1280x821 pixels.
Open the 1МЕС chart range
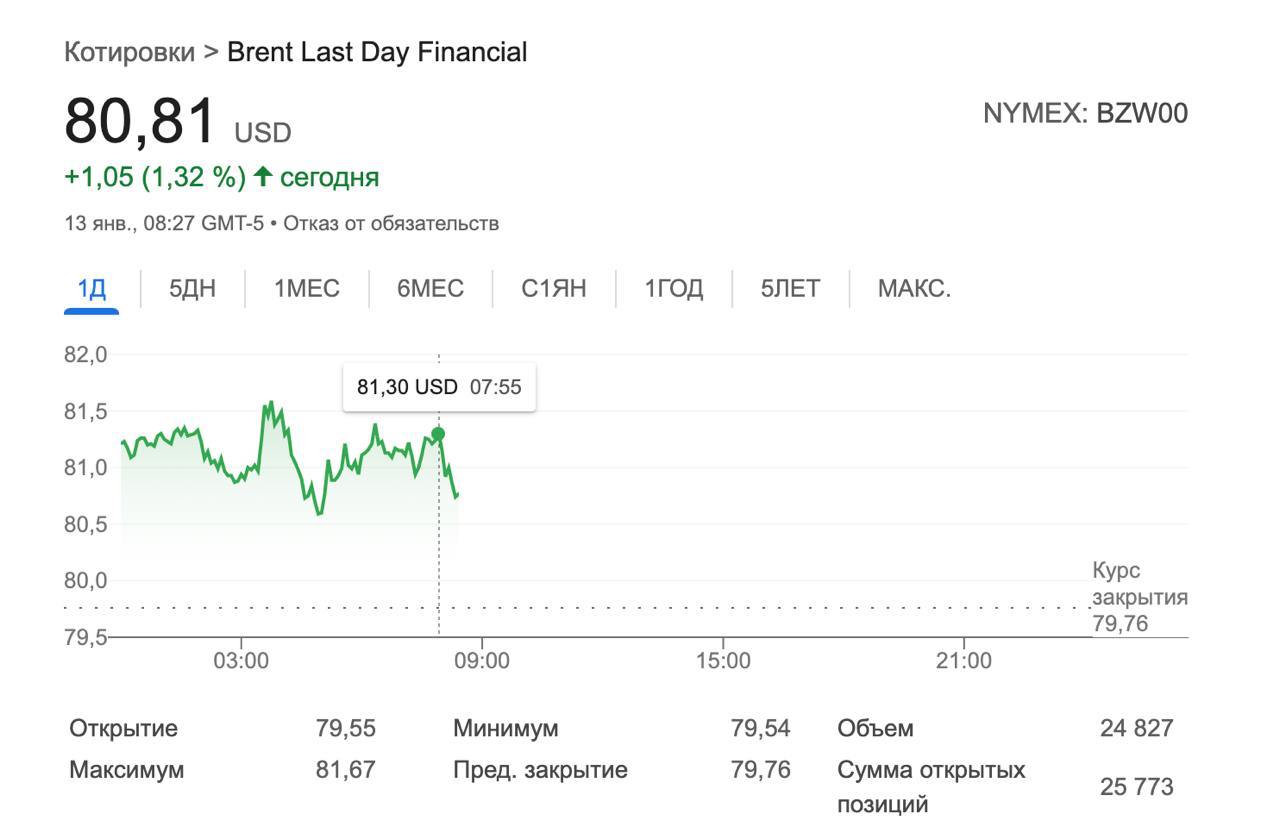click(307, 289)
